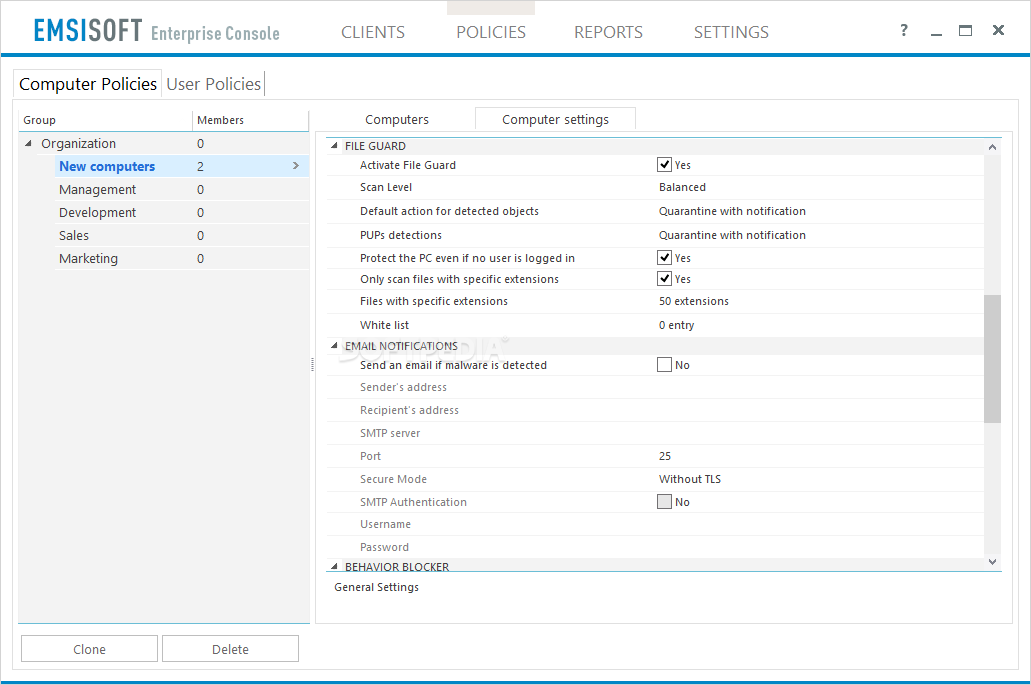Open Scan Level Balanced value
1031x685 pixels.
click(x=682, y=187)
